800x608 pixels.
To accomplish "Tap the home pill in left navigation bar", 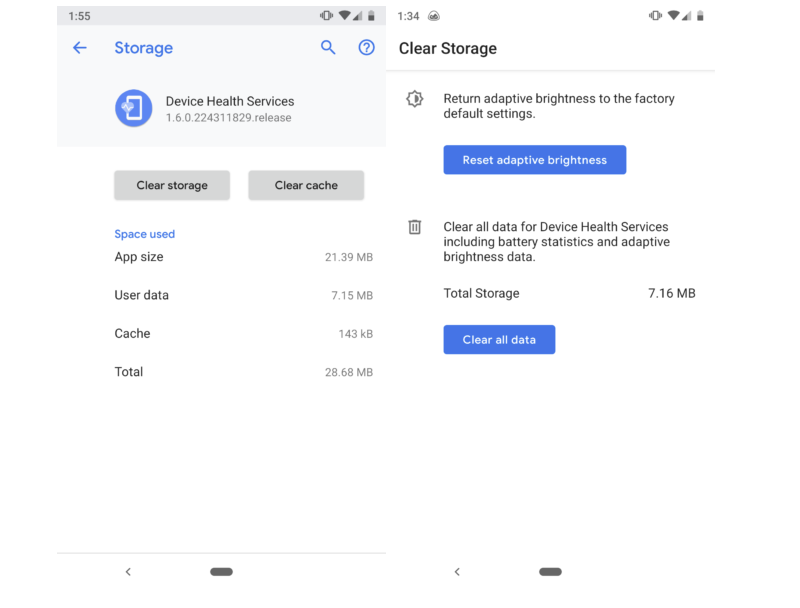I will [x=221, y=572].
